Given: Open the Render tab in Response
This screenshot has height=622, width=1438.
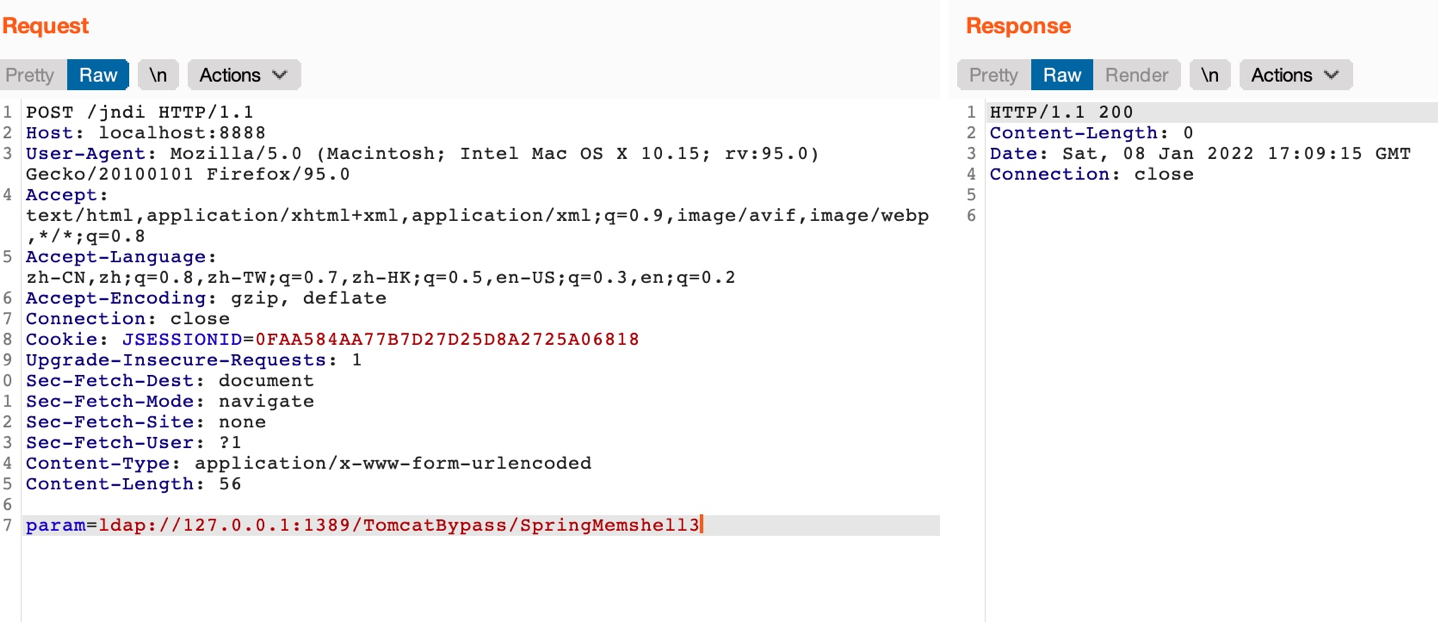Looking at the screenshot, I should click(1137, 75).
